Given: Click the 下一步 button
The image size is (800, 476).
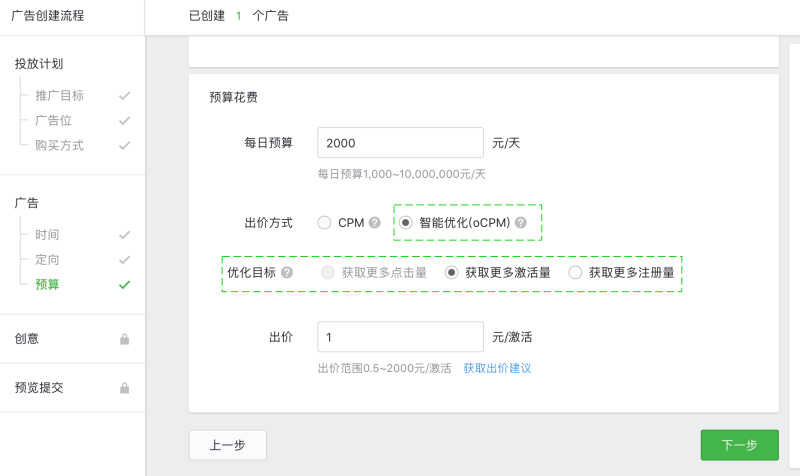Looking at the screenshot, I should 739,445.
